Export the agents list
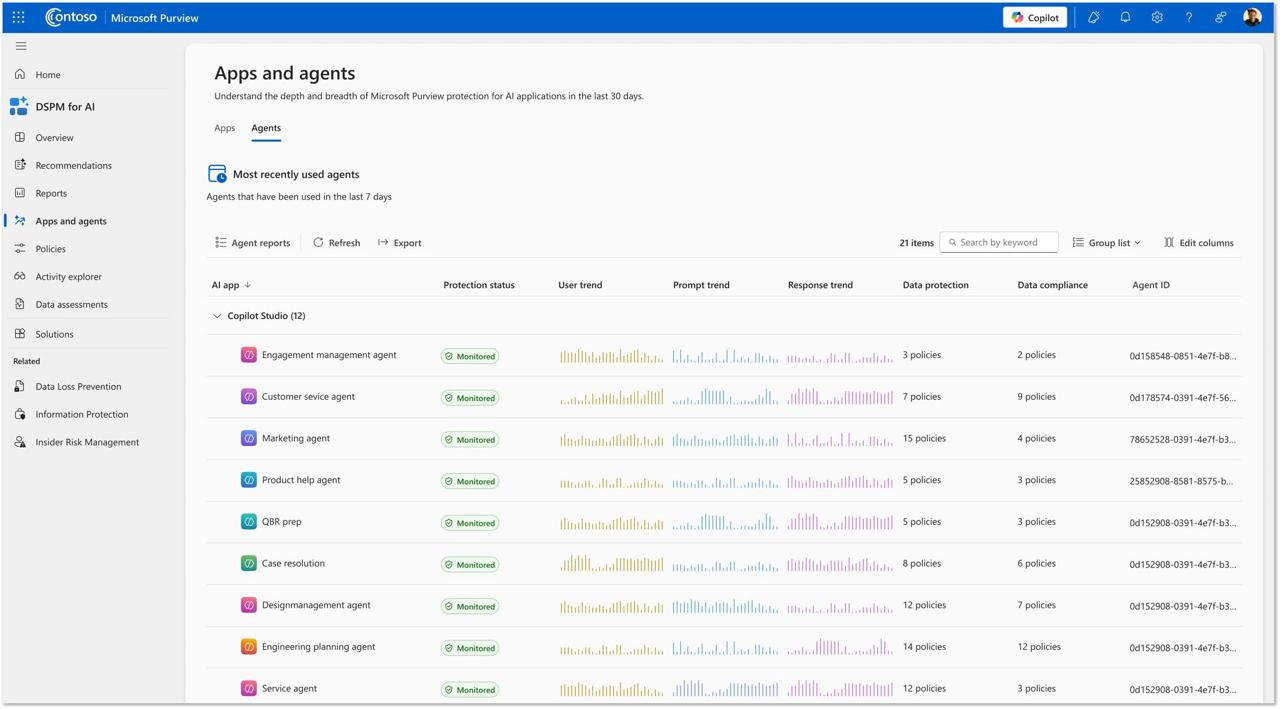The height and width of the screenshot is (709, 1280). (x=400, y=243)
